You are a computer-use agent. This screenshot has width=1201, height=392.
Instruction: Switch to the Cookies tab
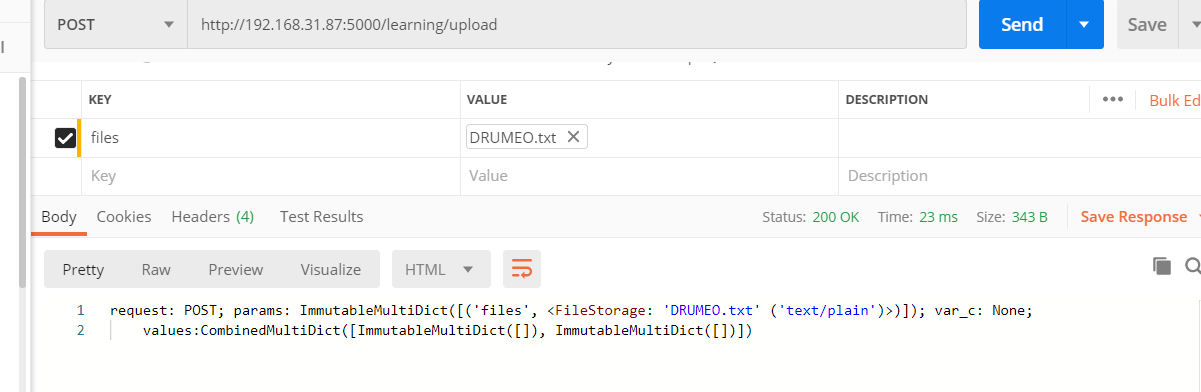point(124,216)
